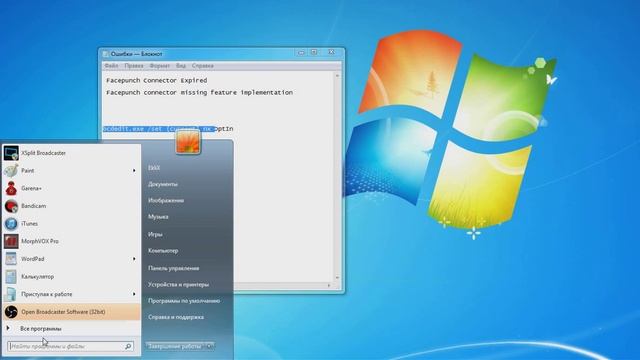
Task: Click the flower user account picture
Action: (188, 142)
